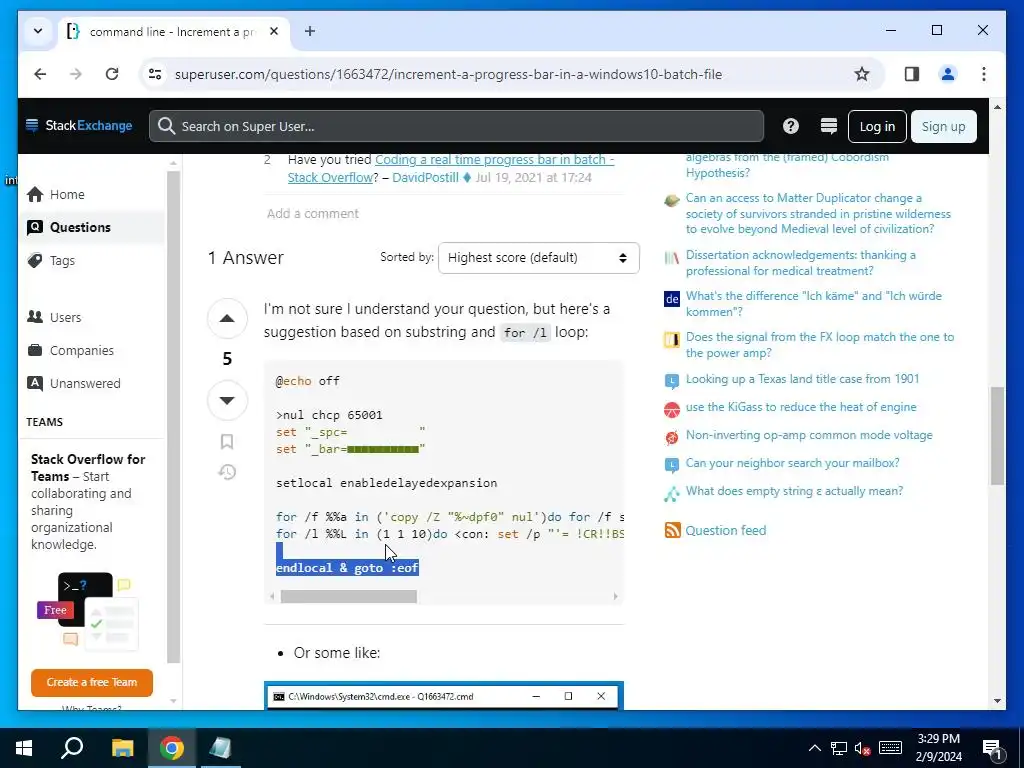Viewport: 1024px width, 768px height.
Task: Open the Chrome profile avatar
Action: 948,74
